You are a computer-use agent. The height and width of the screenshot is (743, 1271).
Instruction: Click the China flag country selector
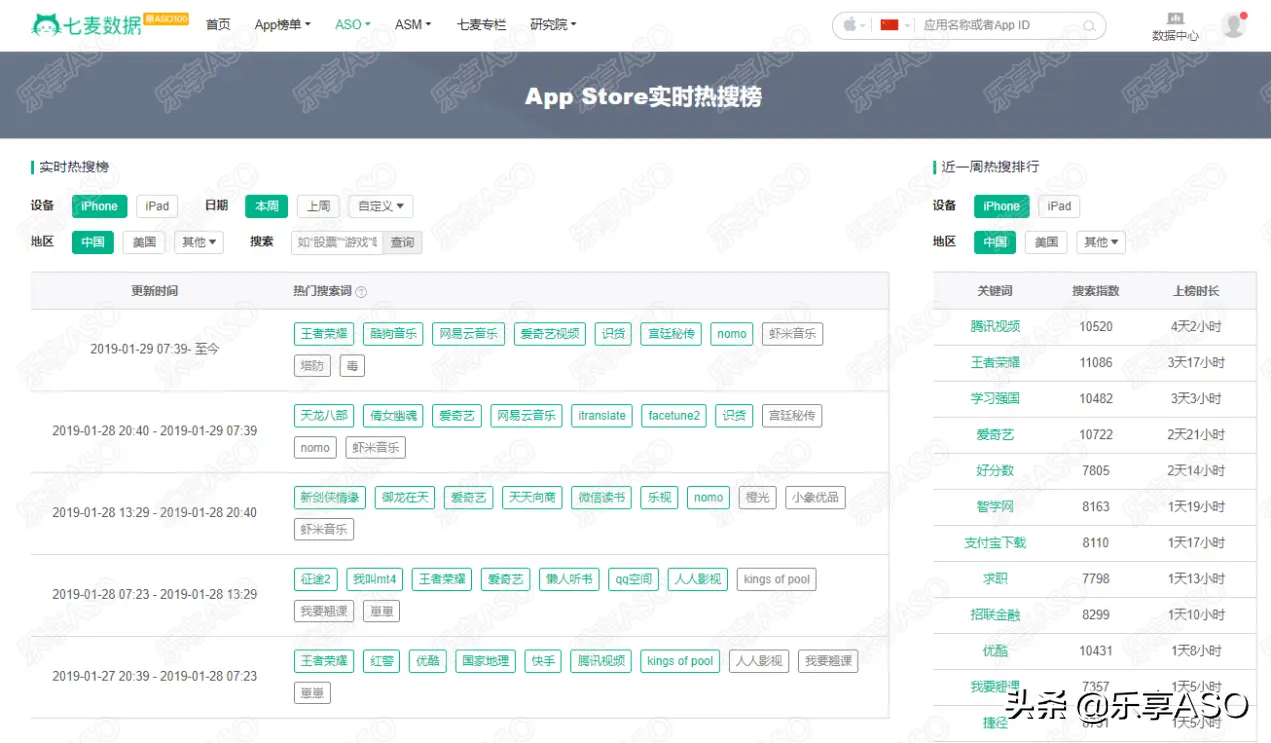(889, 25)
